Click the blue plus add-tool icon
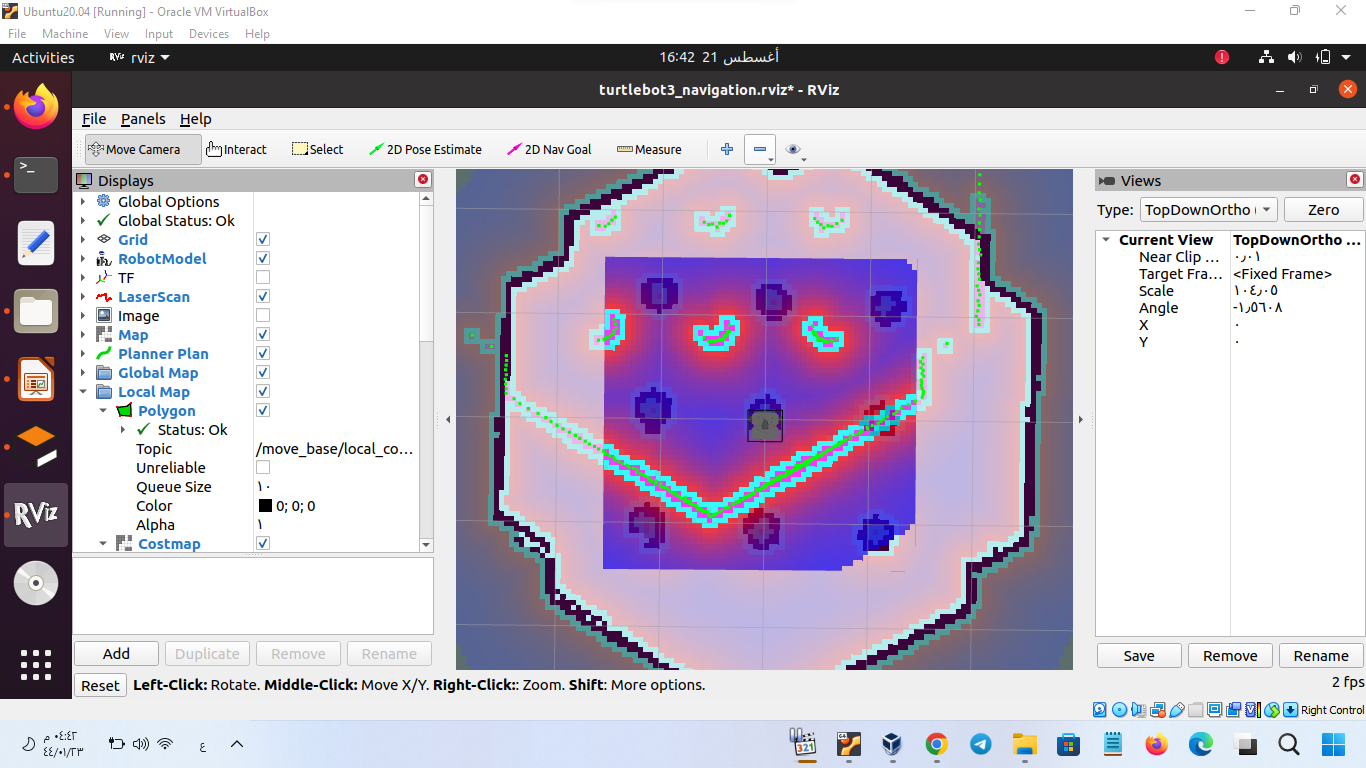 tap(727, 150)
